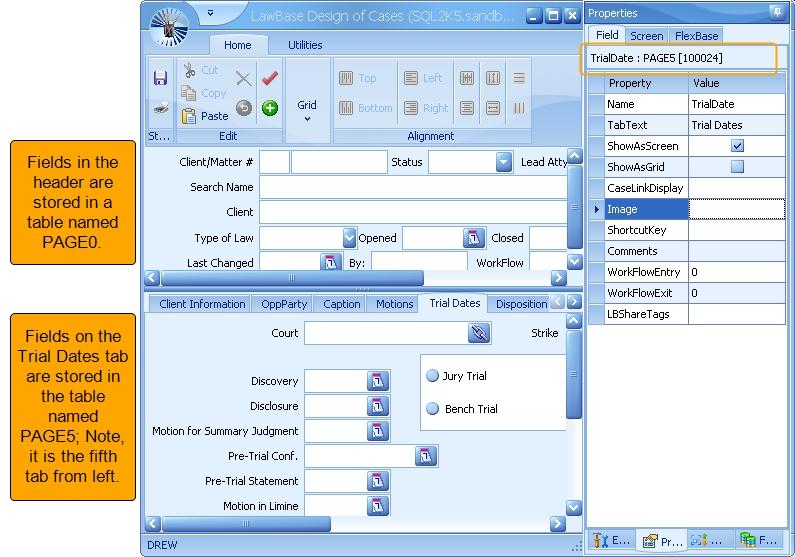795x557 pixels.
Task: Click the green plus add icon
Action: pos(270,108)
